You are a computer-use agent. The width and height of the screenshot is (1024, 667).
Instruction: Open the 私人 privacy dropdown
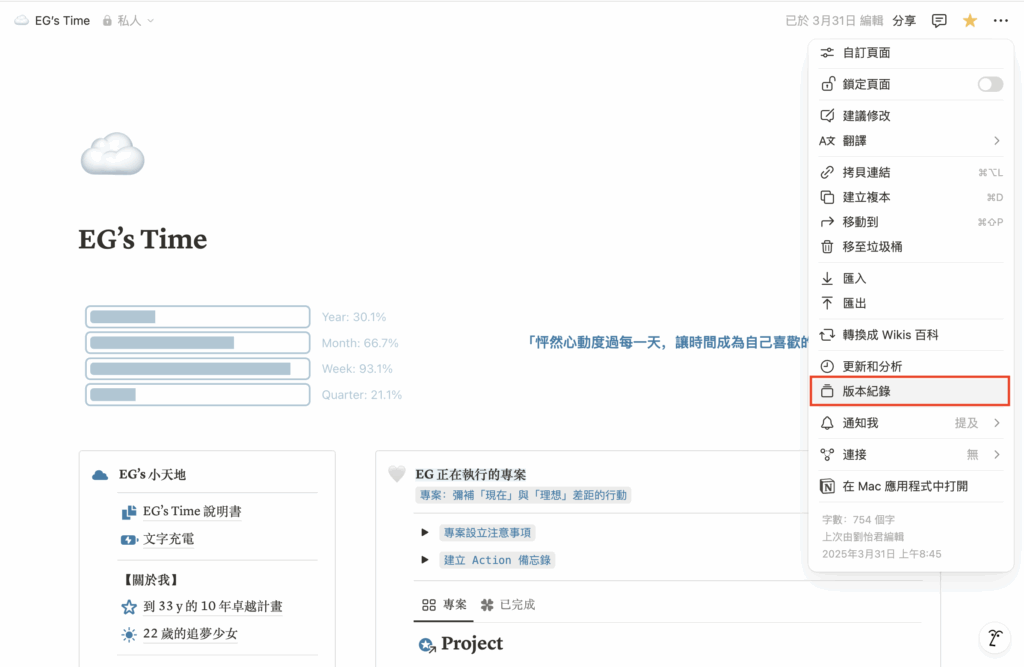click(129, 20)
